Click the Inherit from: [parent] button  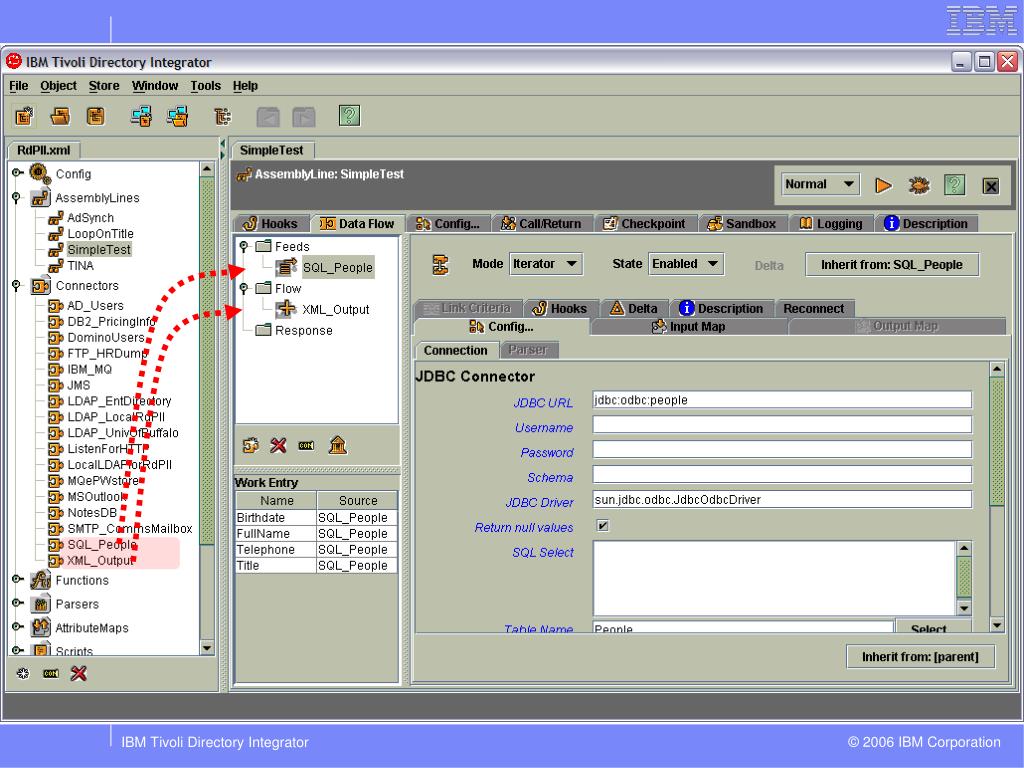(920, 656)
